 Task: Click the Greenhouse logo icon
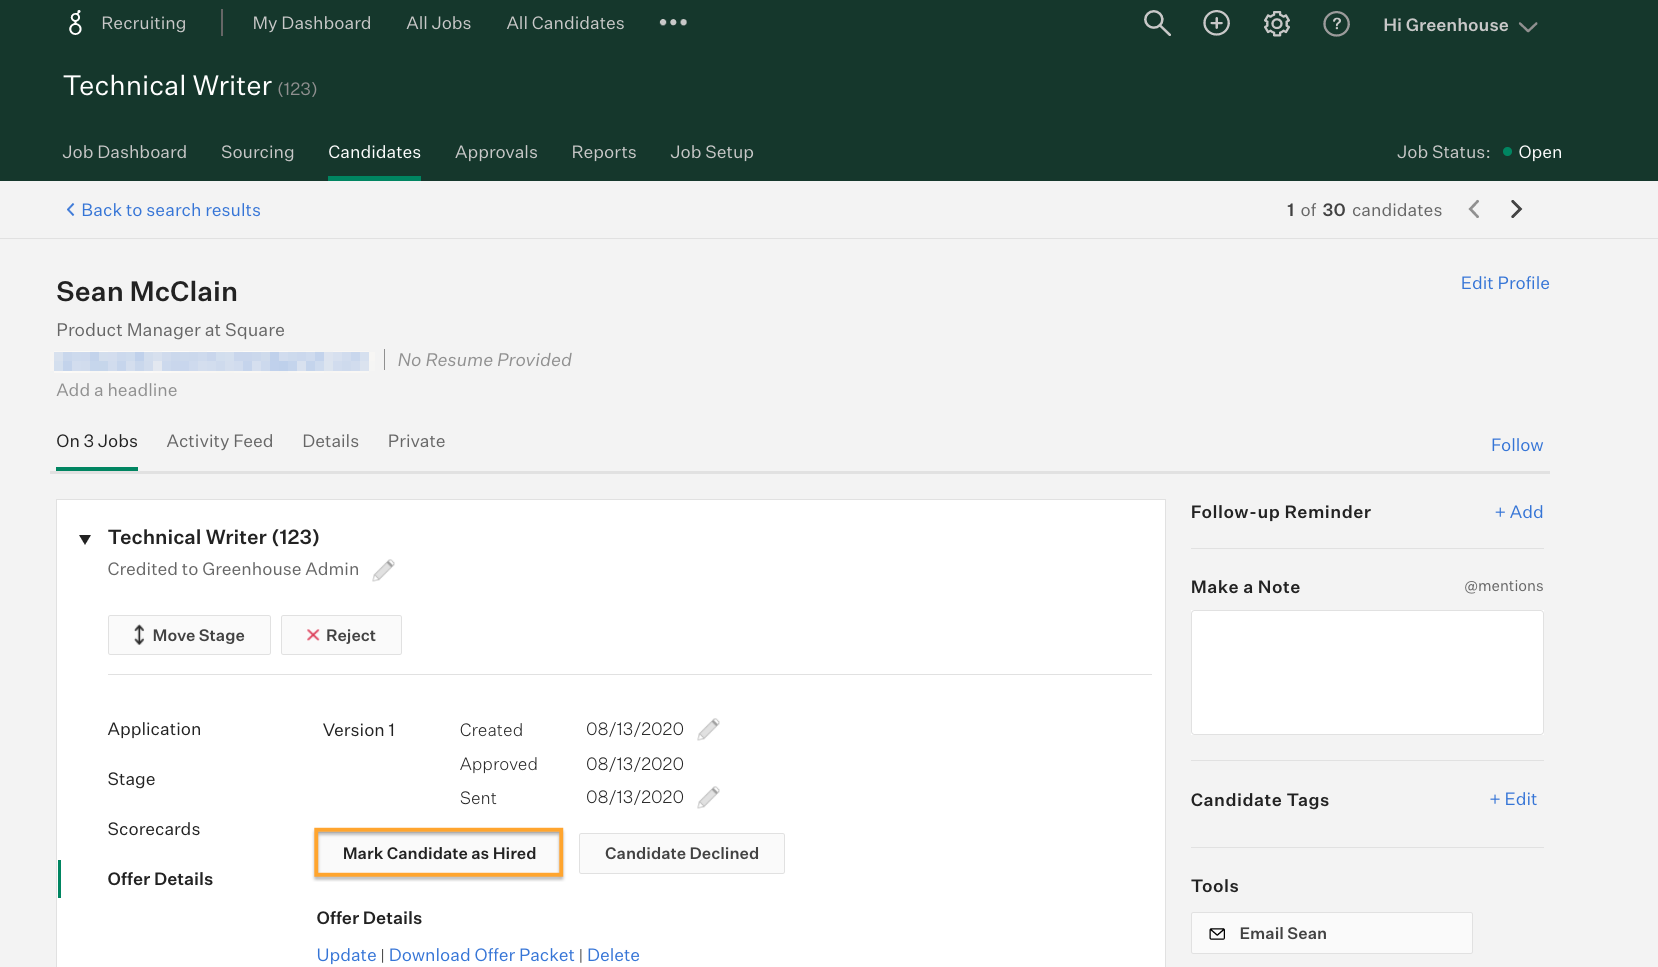[75, 23]
